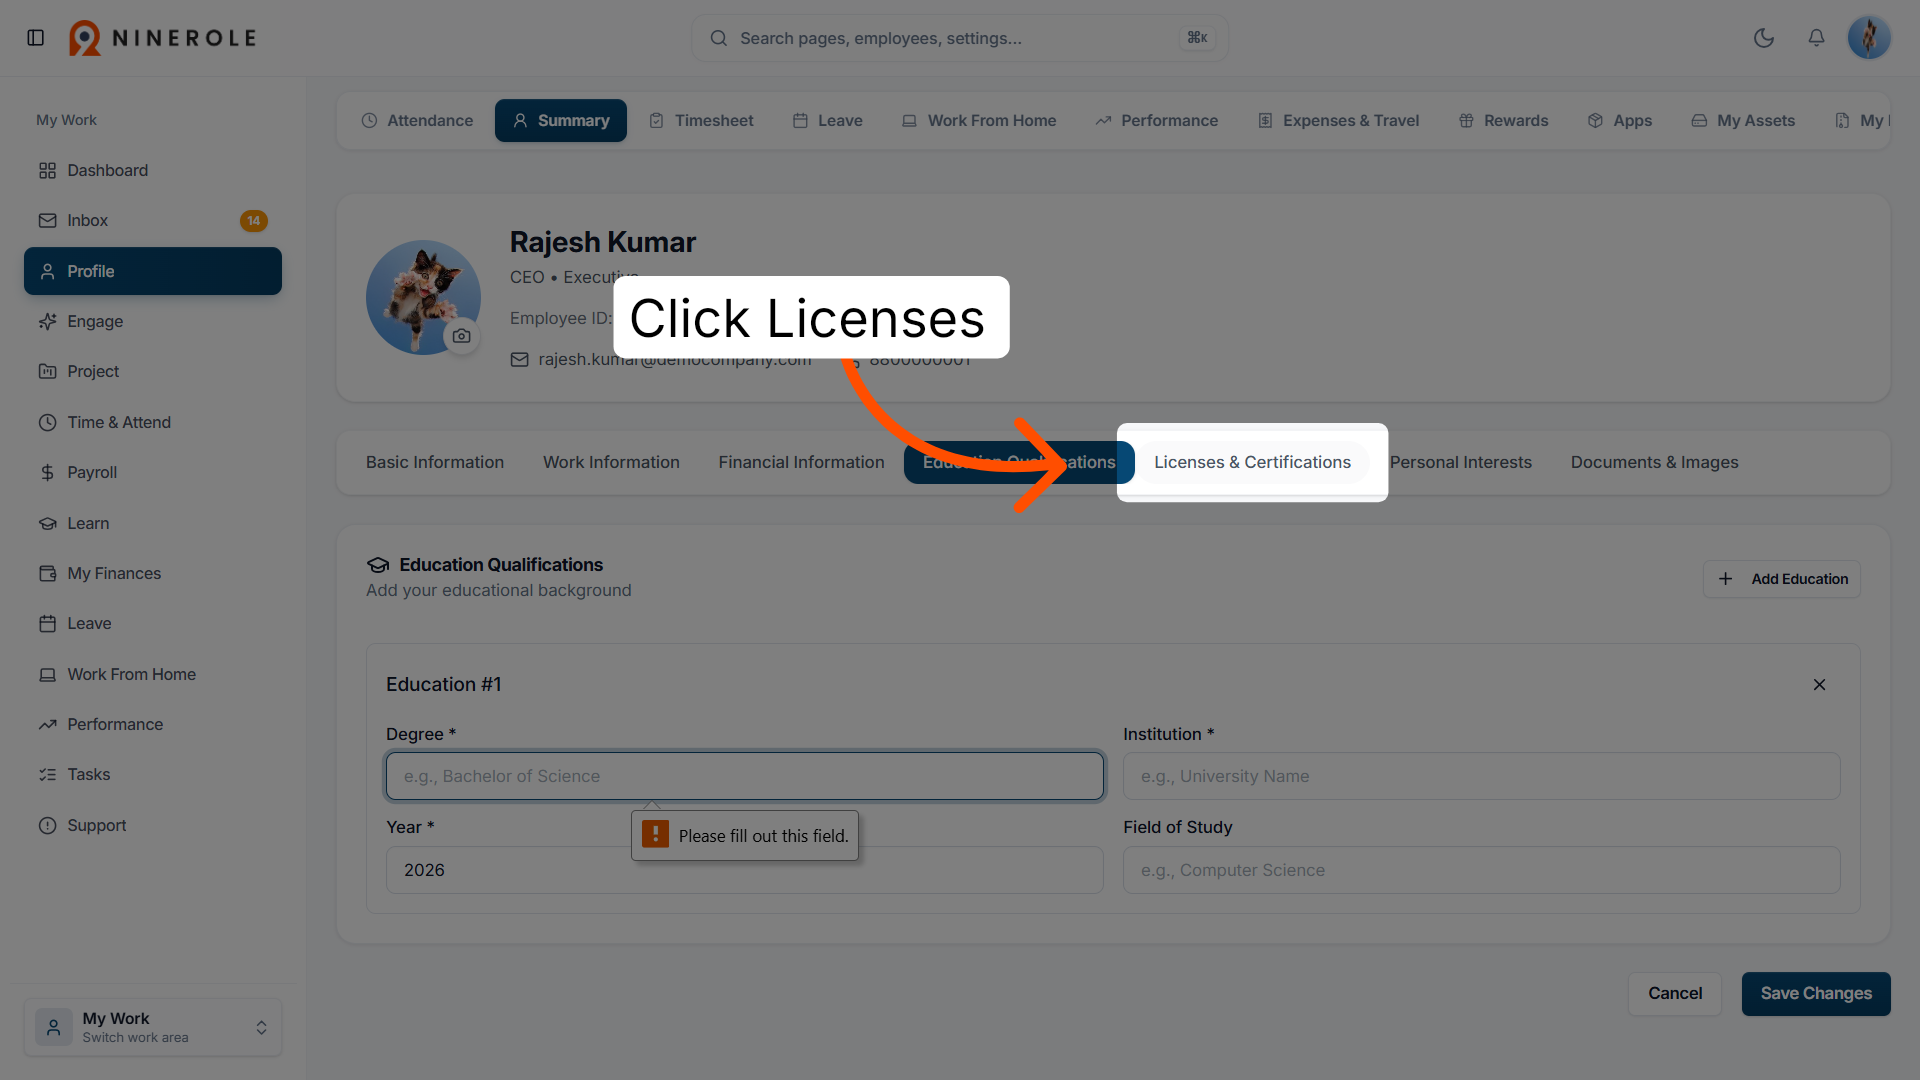This screenshot has height=1080, width=1920.
Task: Focus the global search field
Action: point(960,38)
